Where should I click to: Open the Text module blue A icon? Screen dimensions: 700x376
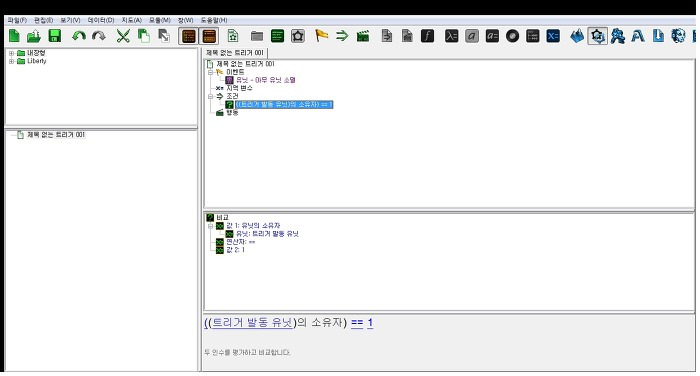pos(638,36)
